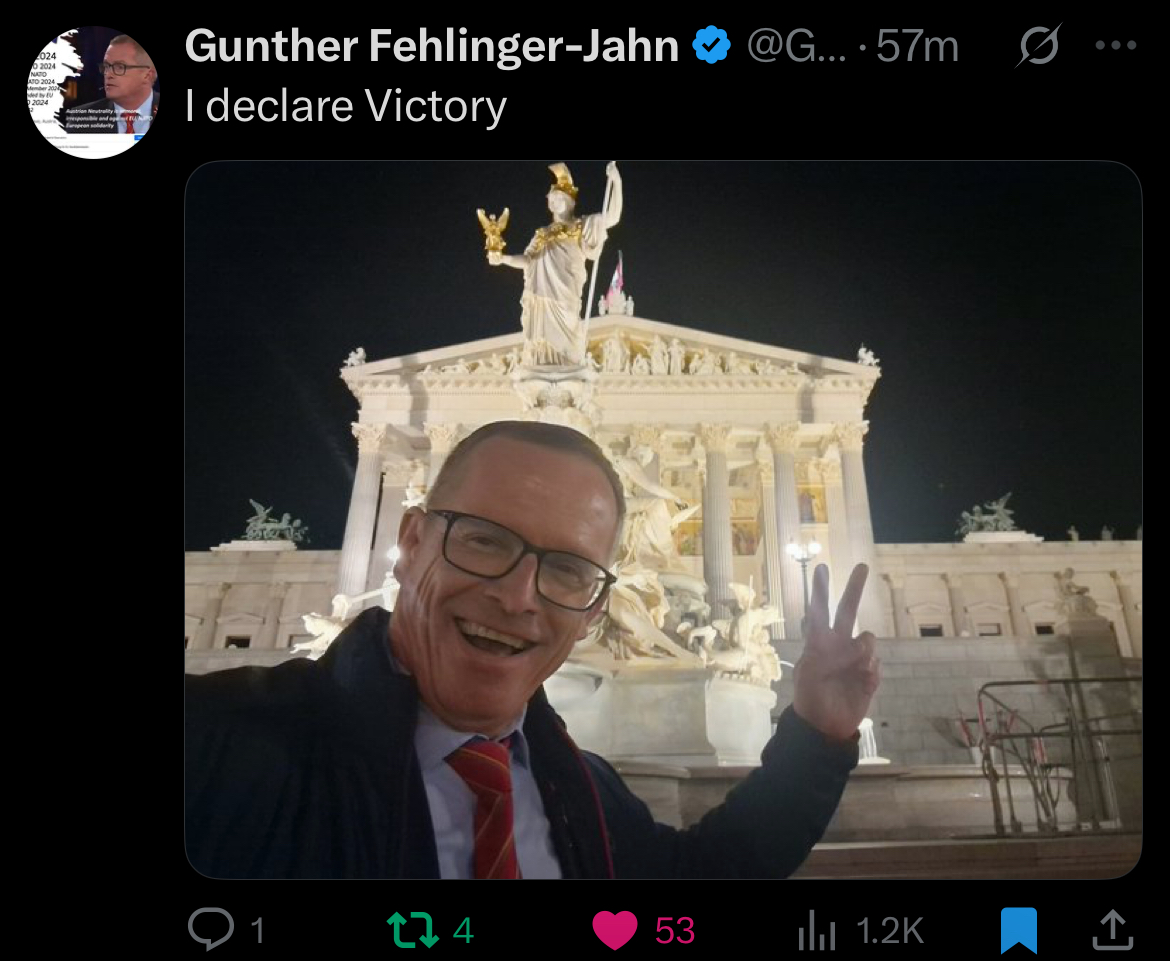
Task: Remove the bookmark with the blue bookmark icon
Action: pos(1019,930)
